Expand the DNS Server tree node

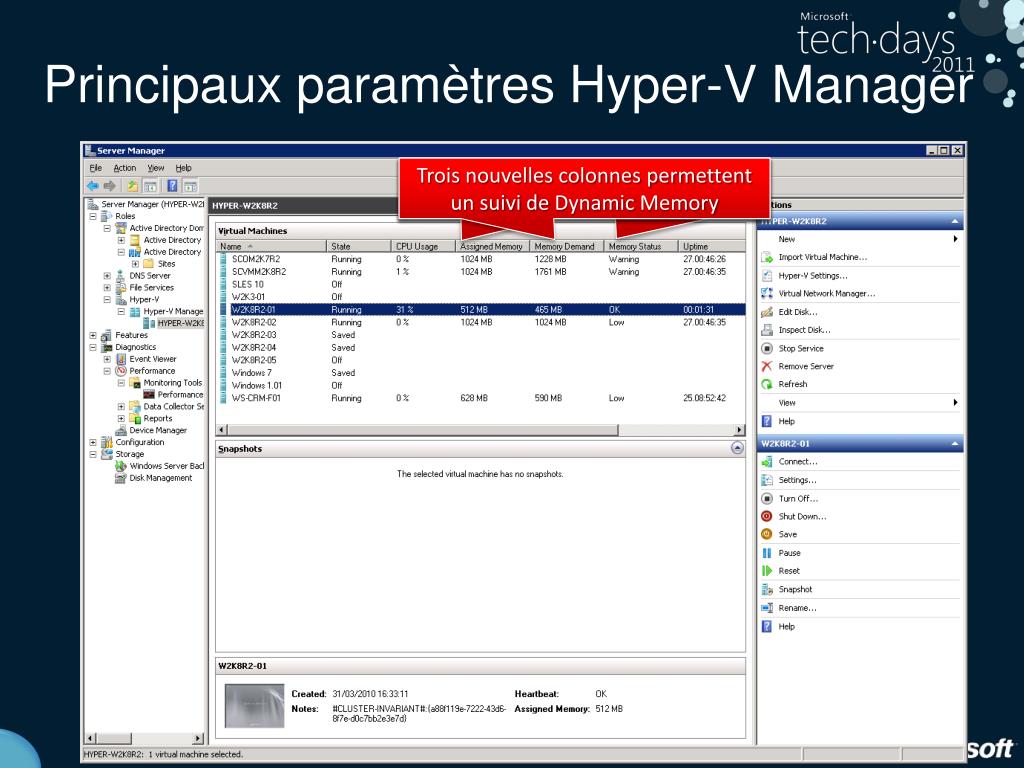click(107, 276)
